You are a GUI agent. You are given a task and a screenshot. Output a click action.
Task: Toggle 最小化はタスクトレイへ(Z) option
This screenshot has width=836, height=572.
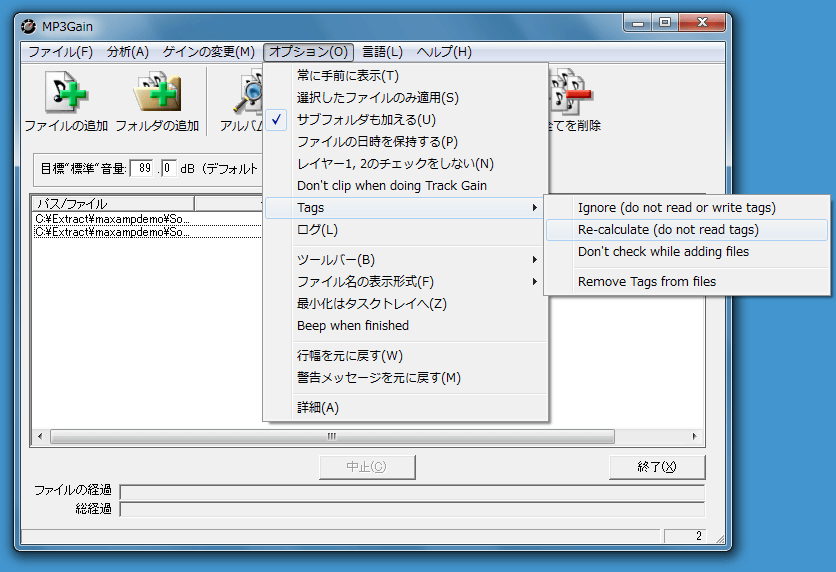406,303
